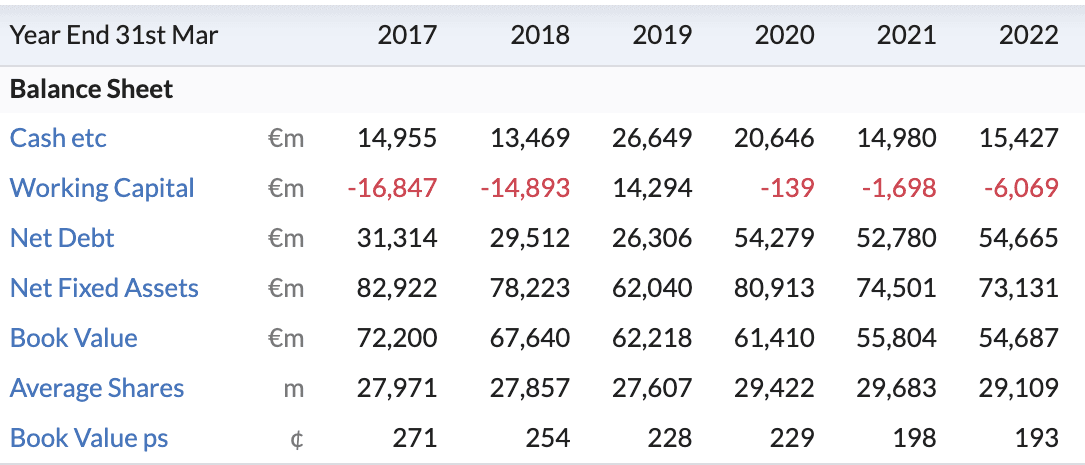Image resolution: width=1085 pixels, height=465 pixels.
Task: Click the Working Capital link
Action: pos(102,188)
